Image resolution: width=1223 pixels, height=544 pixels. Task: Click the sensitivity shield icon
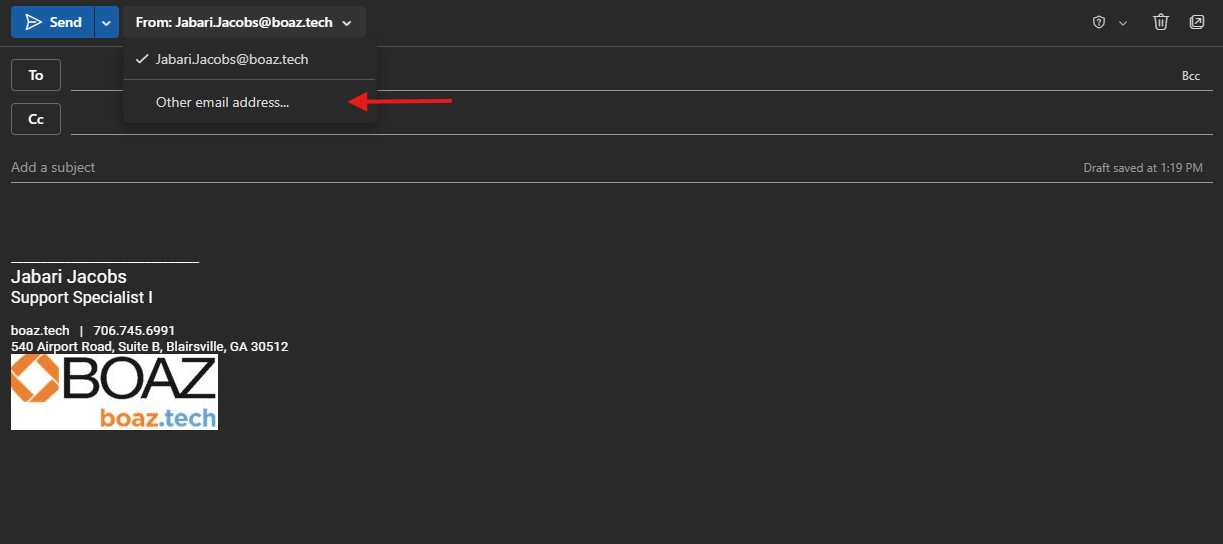pos(1099,22)
